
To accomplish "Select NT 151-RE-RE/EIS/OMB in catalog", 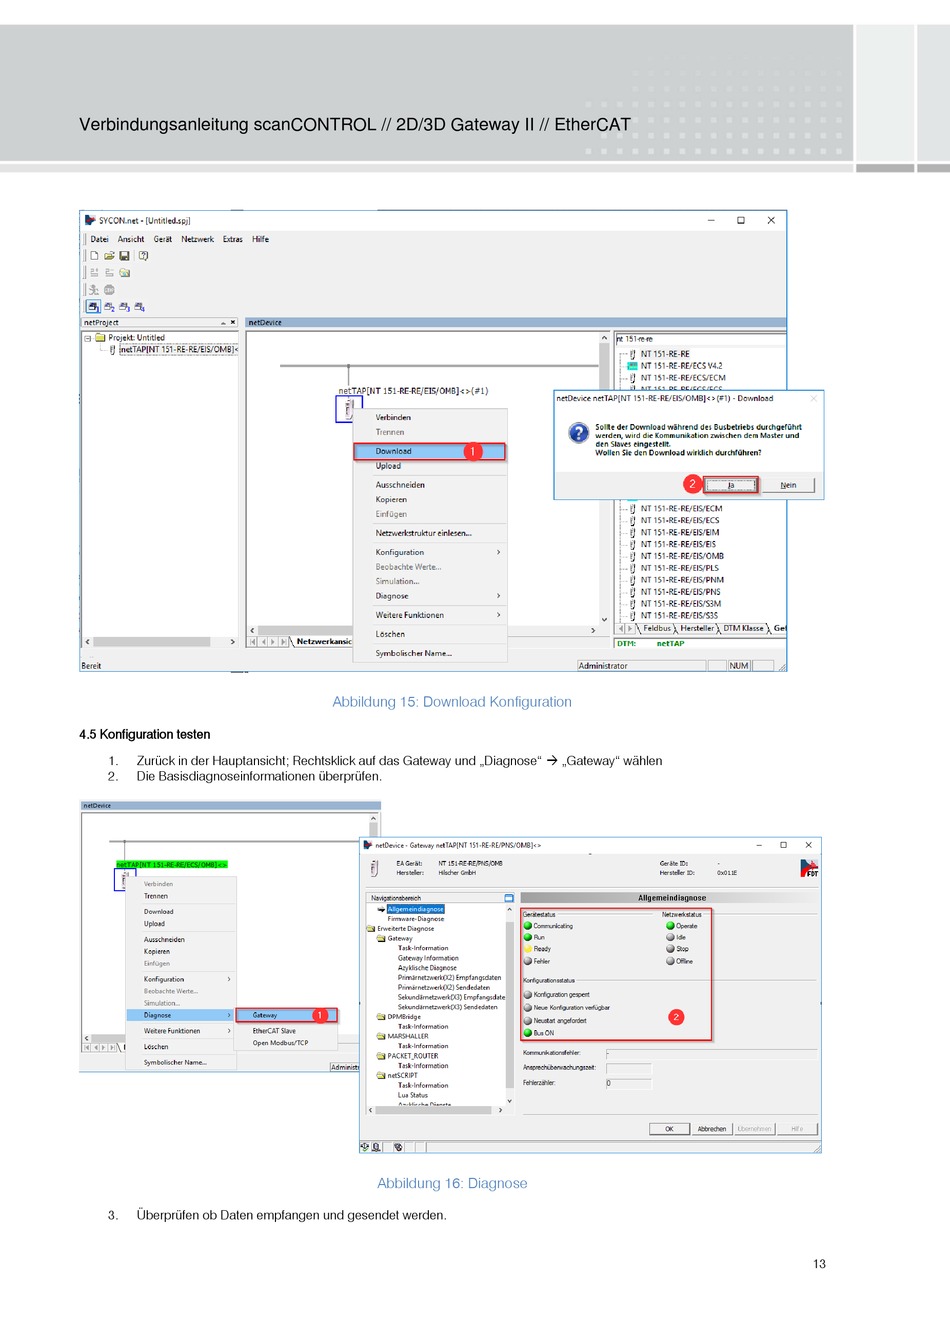I will pos(682,556).
